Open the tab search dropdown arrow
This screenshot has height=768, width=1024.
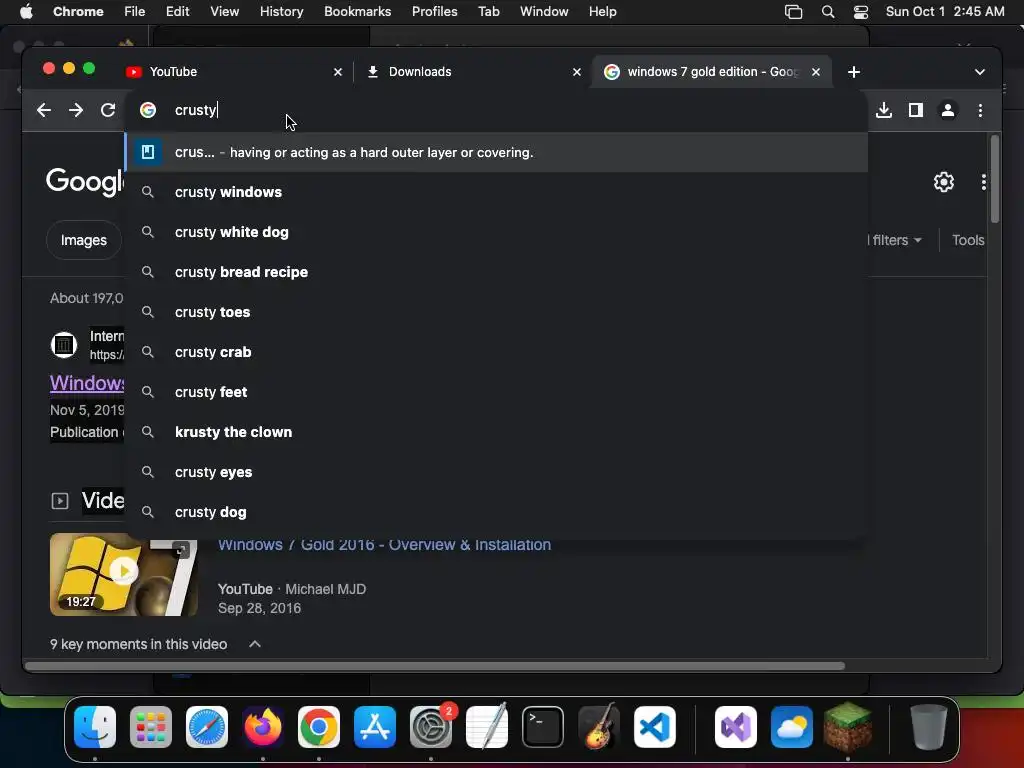980,72
